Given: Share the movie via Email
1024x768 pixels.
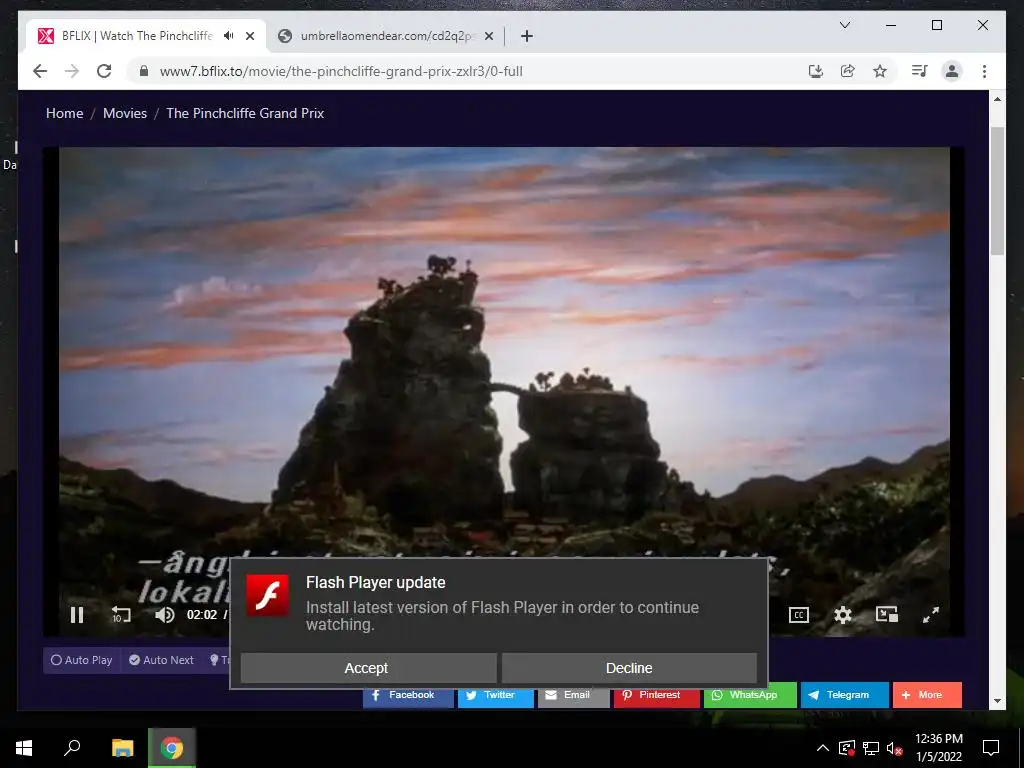Looking at the screenshot, I should [x=573, y=695].
